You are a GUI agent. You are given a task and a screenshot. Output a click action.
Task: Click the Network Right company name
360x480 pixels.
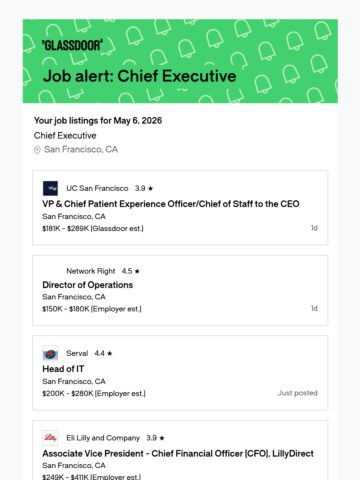pyautogui.click(x=91, y=271)
